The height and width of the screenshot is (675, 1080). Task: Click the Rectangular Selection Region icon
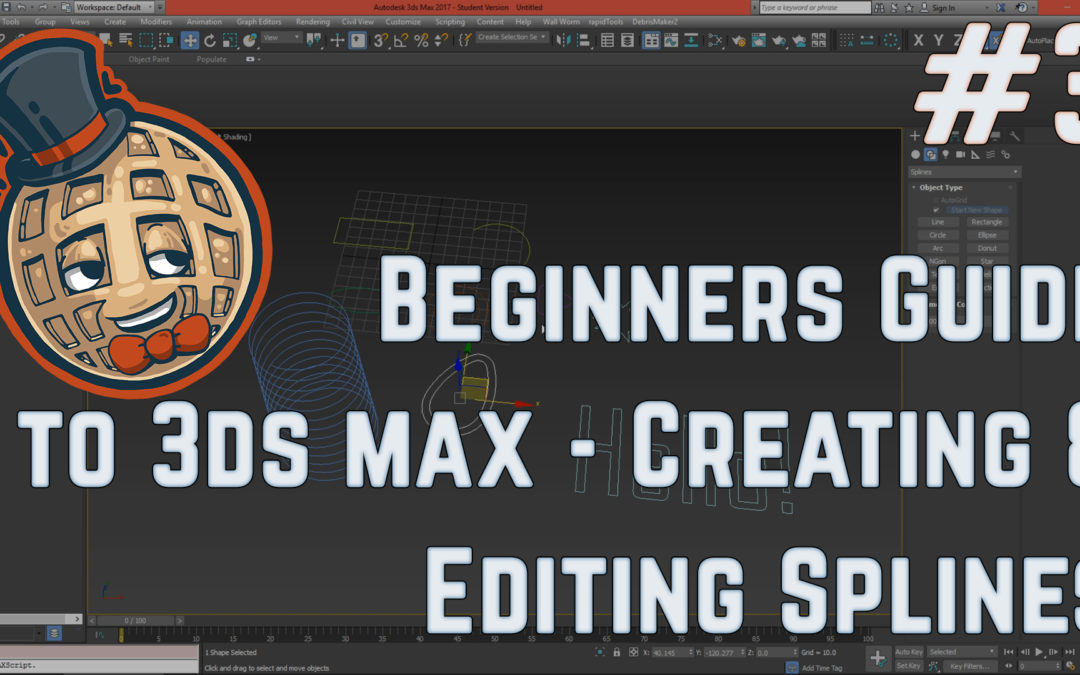click(x=146, y=41)
